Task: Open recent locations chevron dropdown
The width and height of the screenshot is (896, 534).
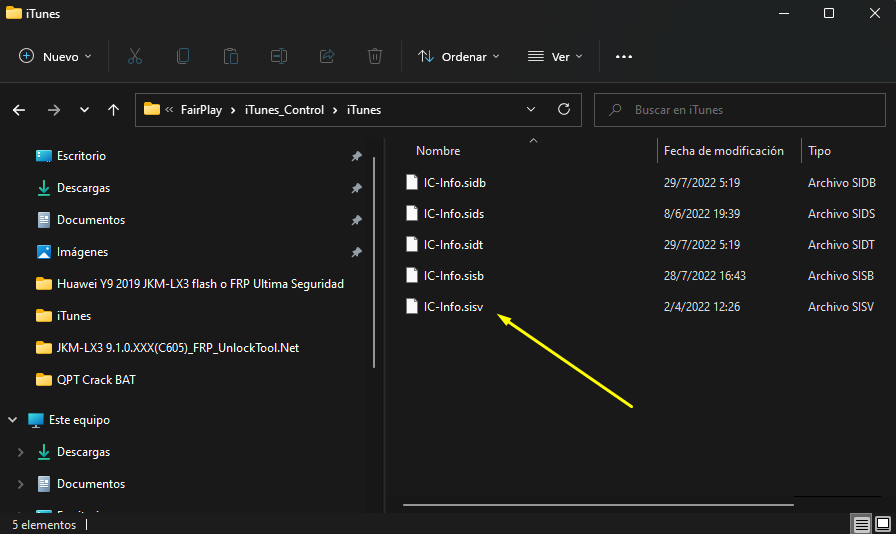Action: [x=84, y=110]
